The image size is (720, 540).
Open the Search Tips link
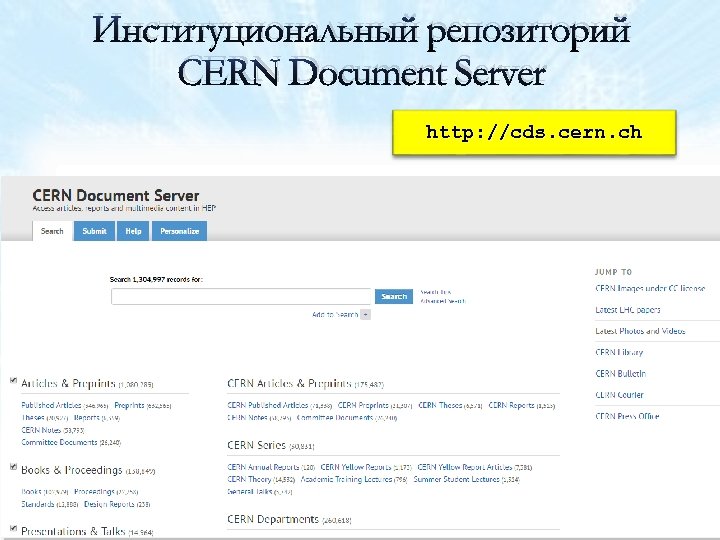pyautogui.click(x=436, y=292)
